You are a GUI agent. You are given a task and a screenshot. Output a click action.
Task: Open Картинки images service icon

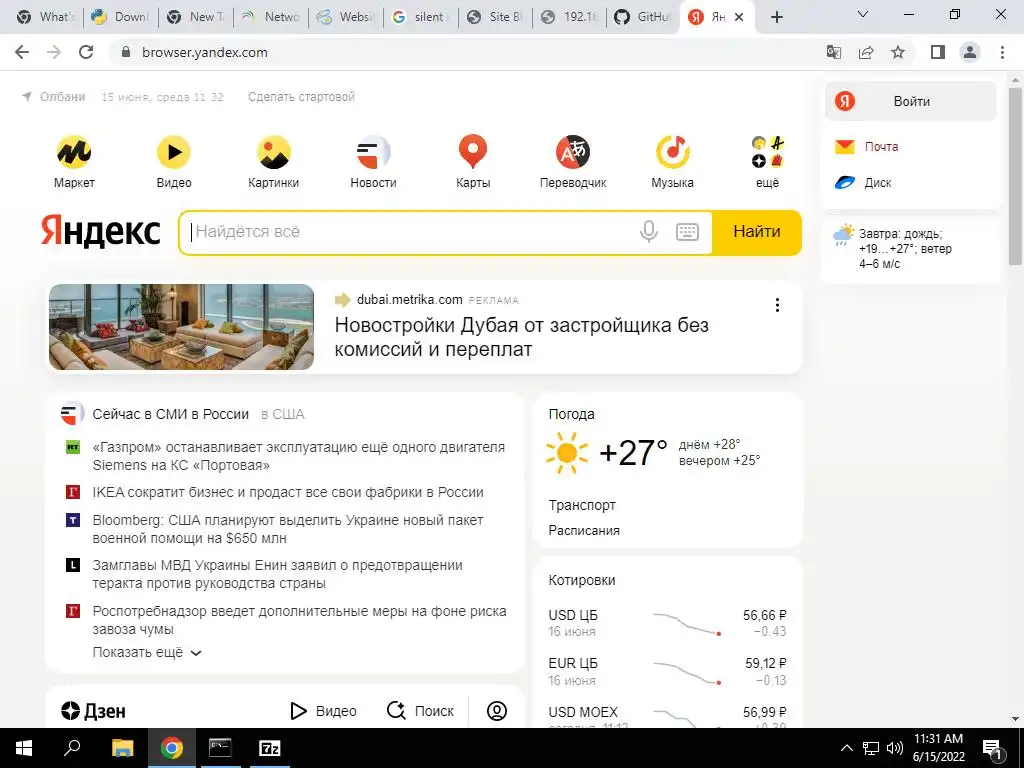274,152
